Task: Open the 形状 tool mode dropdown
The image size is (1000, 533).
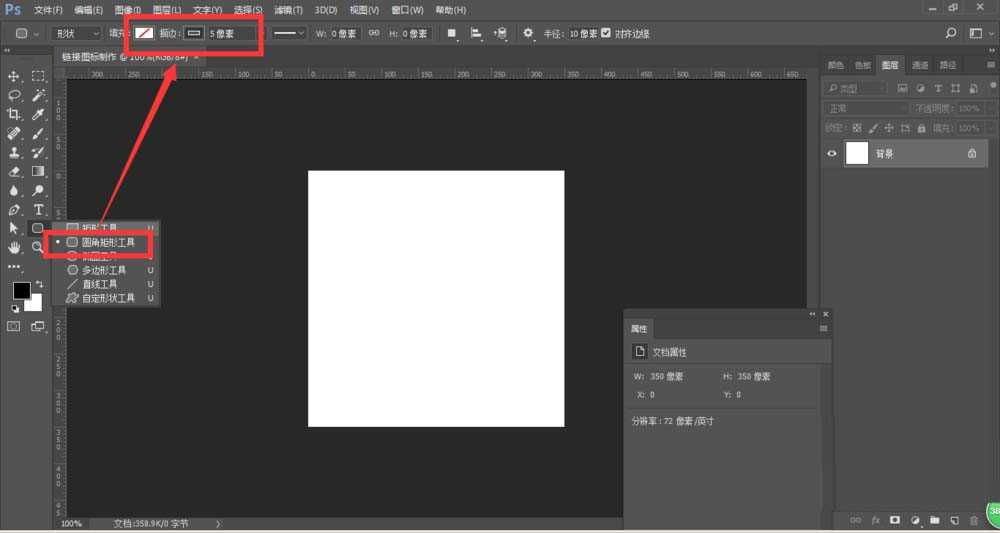Action: [x=76, y=33]
